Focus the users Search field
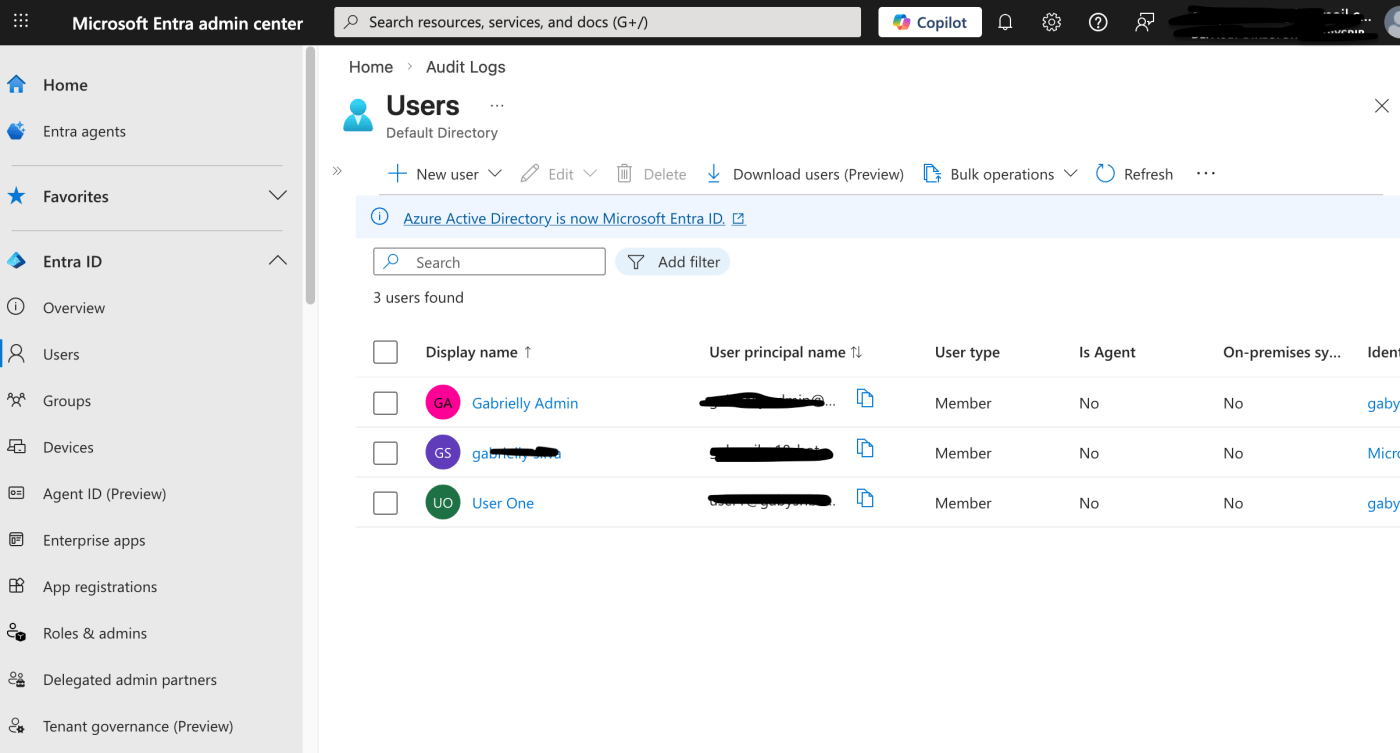The image size is (1400, 753). [x=489, y=262]
